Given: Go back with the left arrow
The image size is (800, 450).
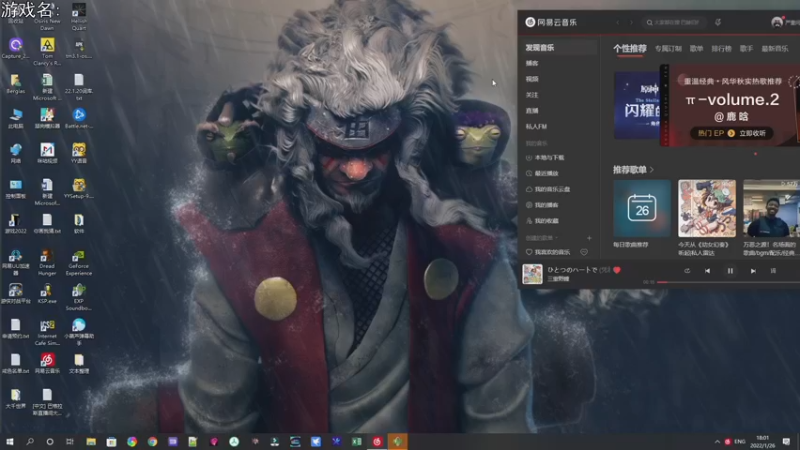Looking at the screenshot, I should 618,22.
